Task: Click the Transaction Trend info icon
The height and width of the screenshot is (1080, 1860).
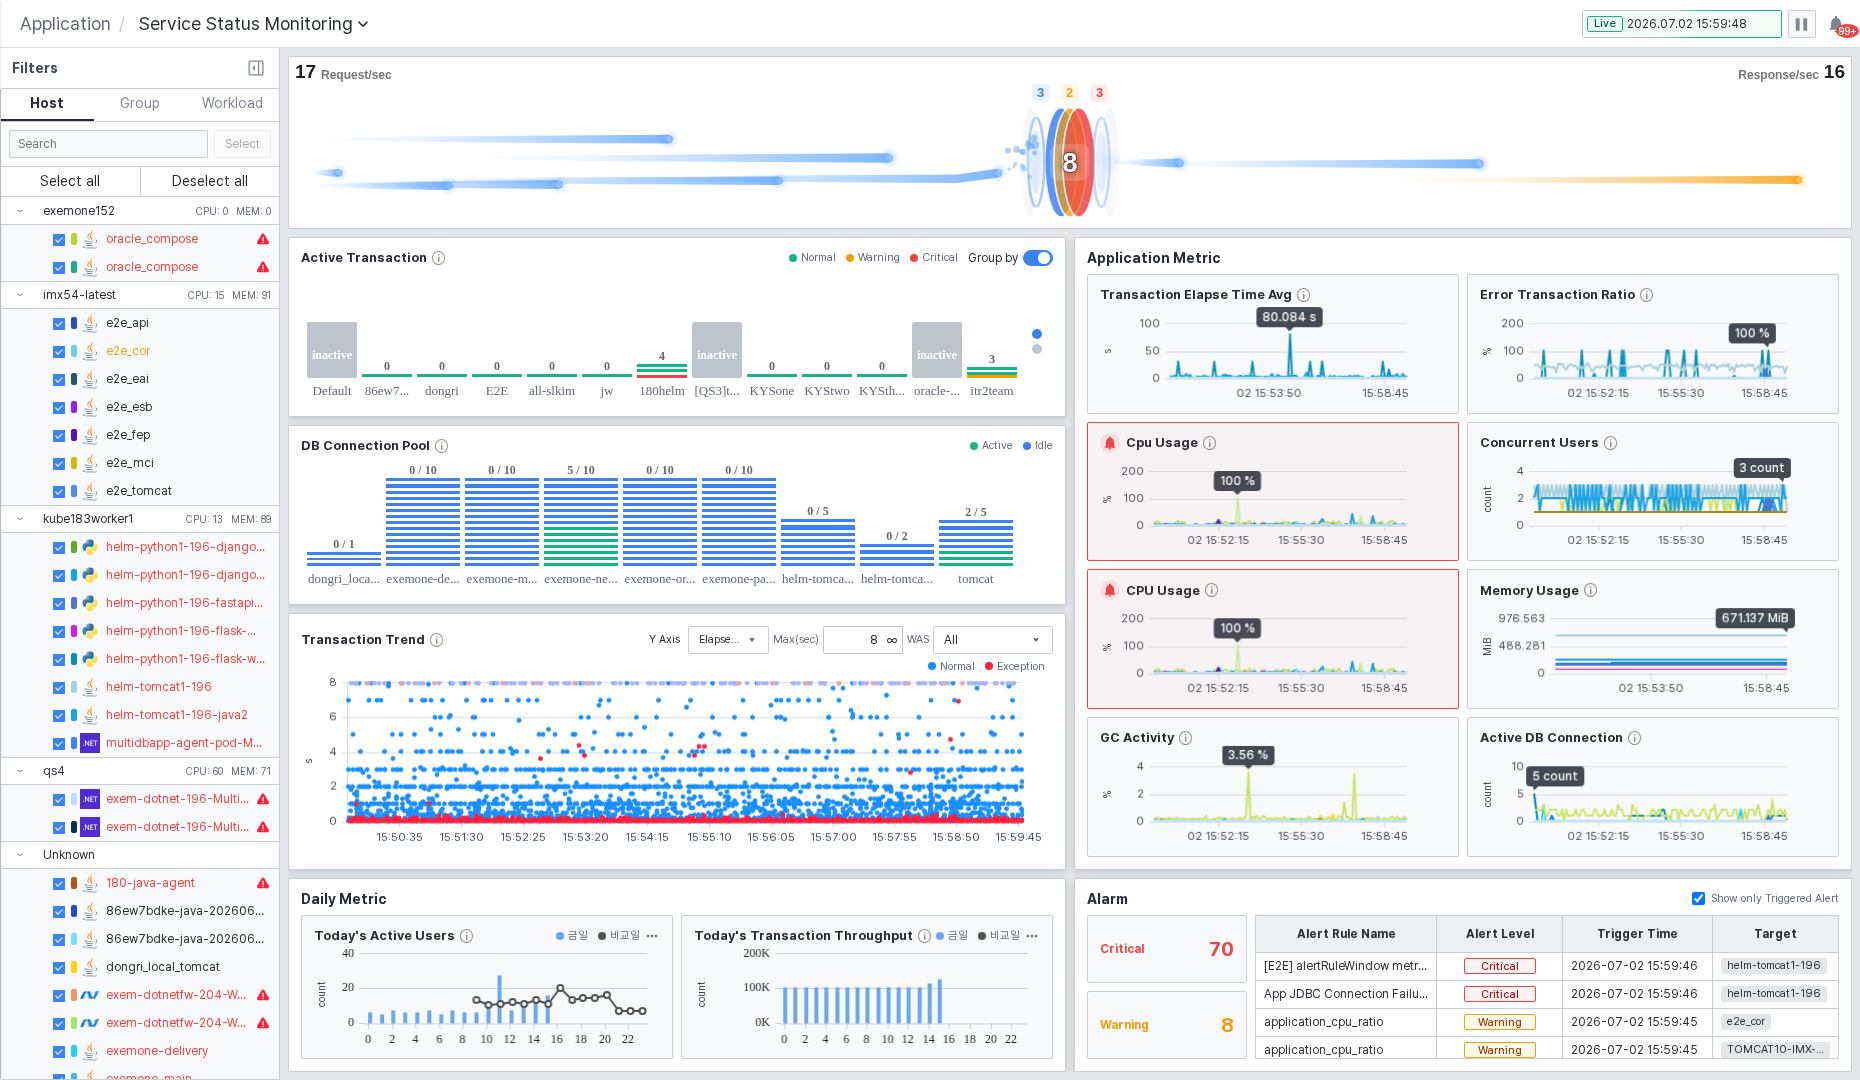Action: [x=436, y=640]
